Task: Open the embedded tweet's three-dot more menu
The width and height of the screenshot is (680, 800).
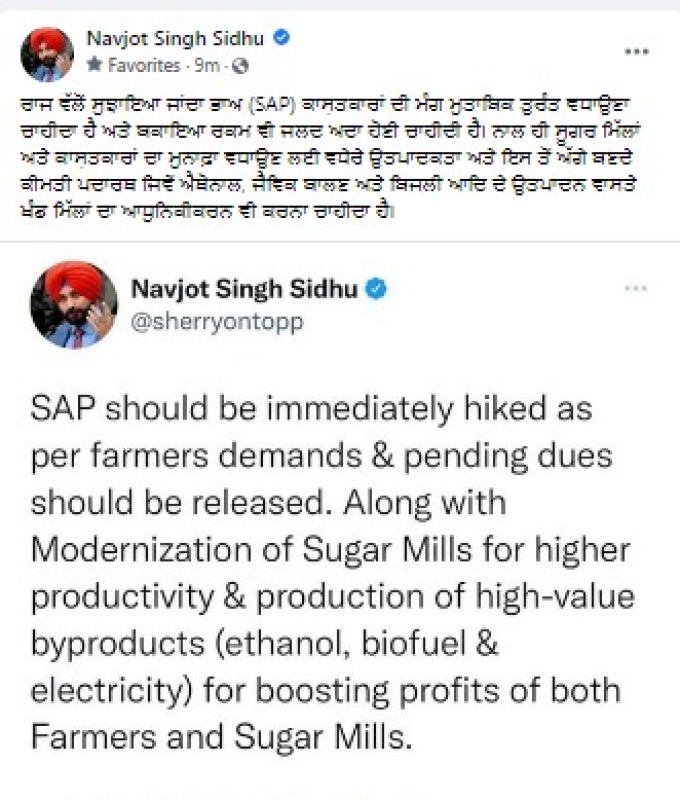Action: (x=636, y=289)
